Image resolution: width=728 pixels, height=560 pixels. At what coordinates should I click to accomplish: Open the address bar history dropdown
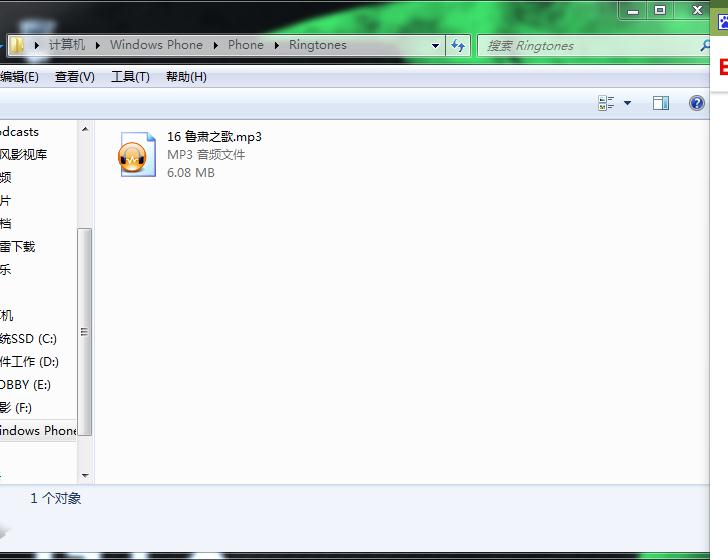coord(435,46)
